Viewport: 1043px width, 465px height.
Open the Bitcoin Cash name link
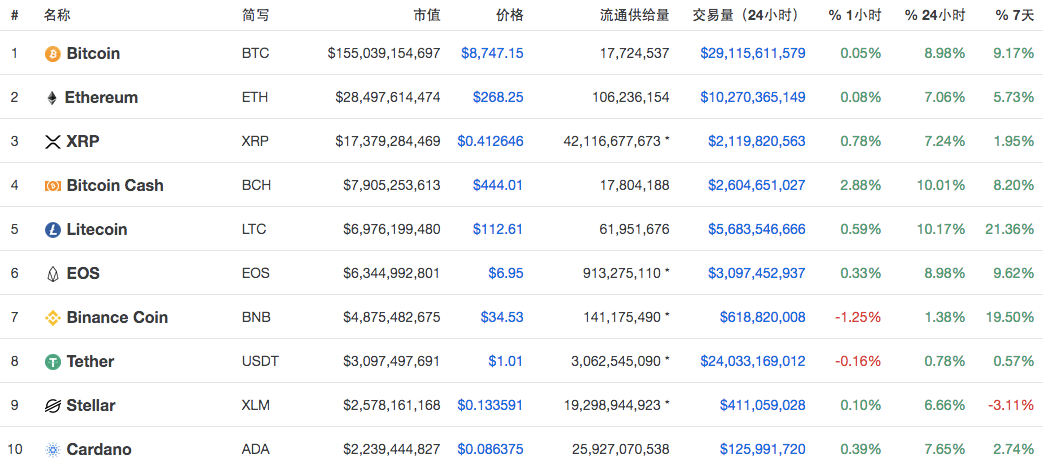point(115,185)
